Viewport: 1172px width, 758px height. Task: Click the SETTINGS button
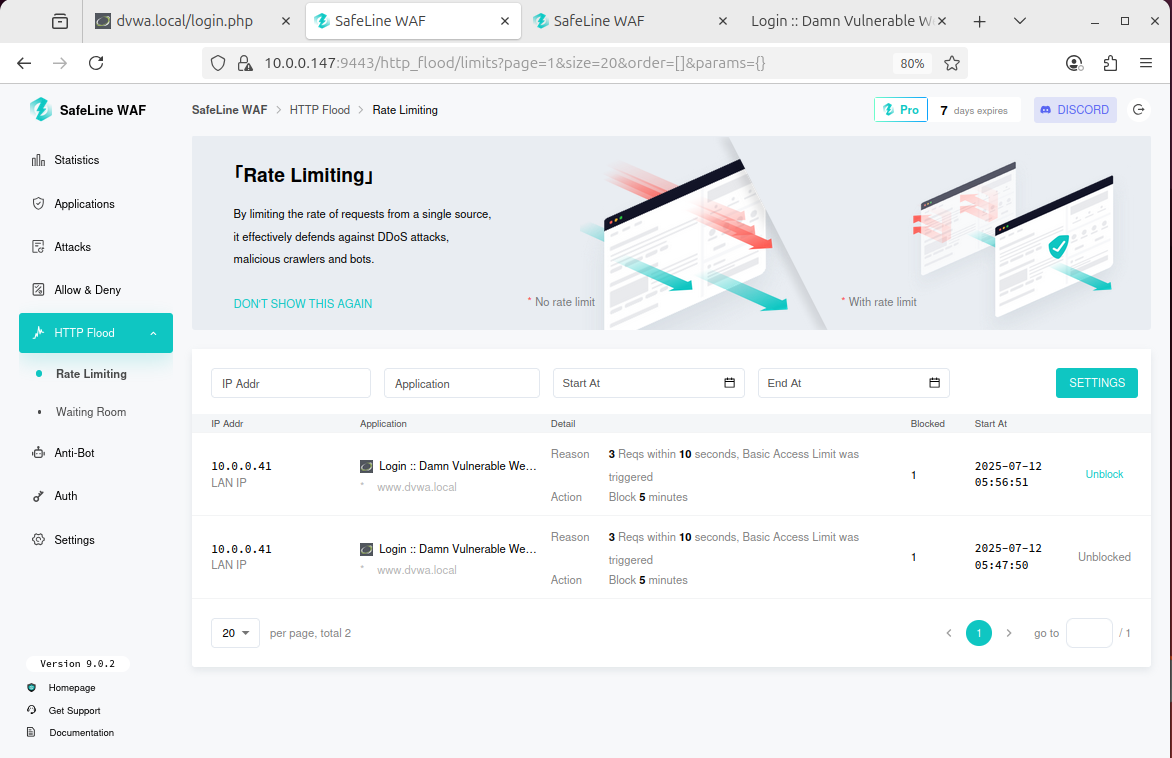1097,383
